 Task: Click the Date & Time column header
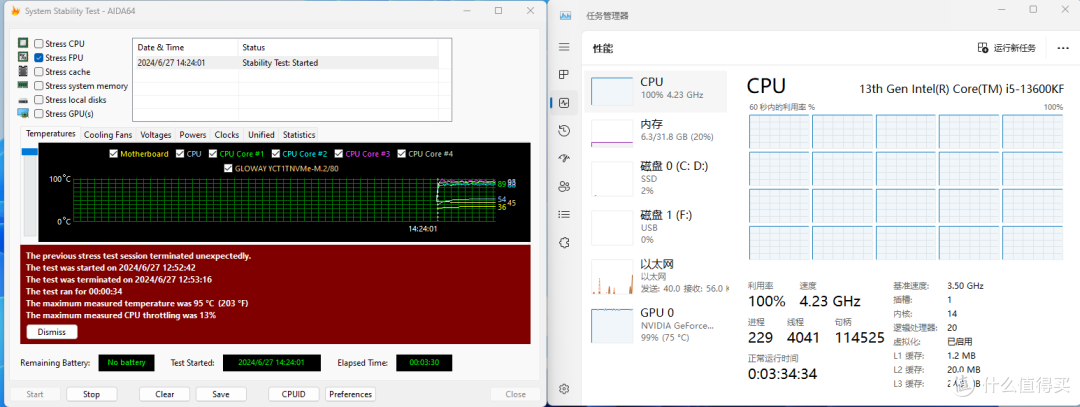(185, 48)
